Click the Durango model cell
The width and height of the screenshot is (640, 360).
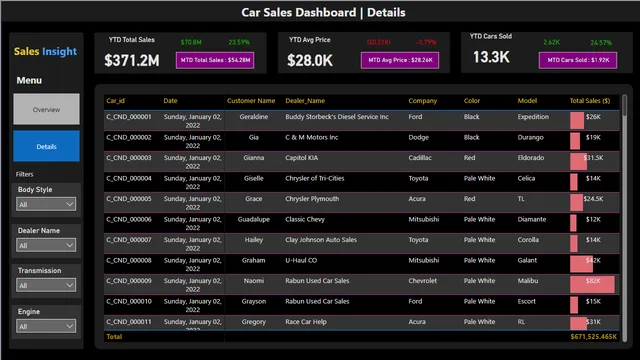tap(530, 137)
